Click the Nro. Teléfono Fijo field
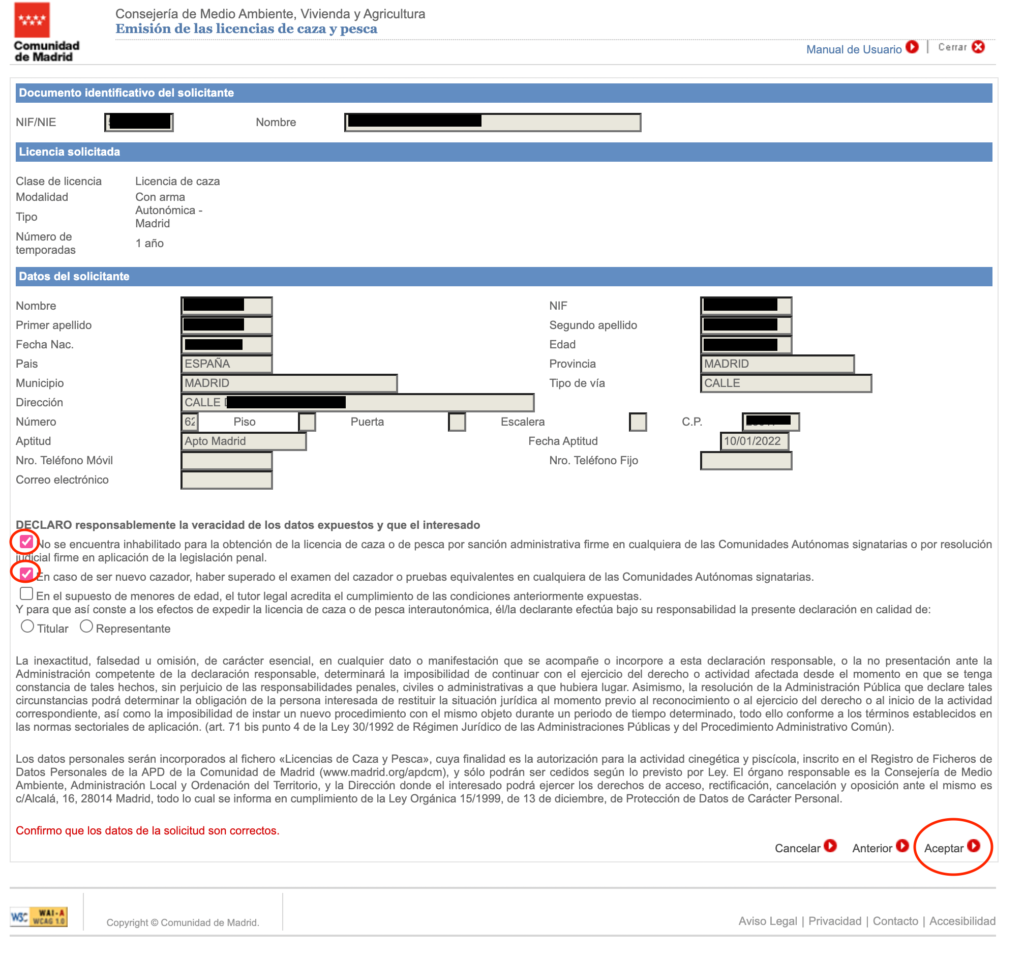1024x956 pixels. (x=746, y=460)
